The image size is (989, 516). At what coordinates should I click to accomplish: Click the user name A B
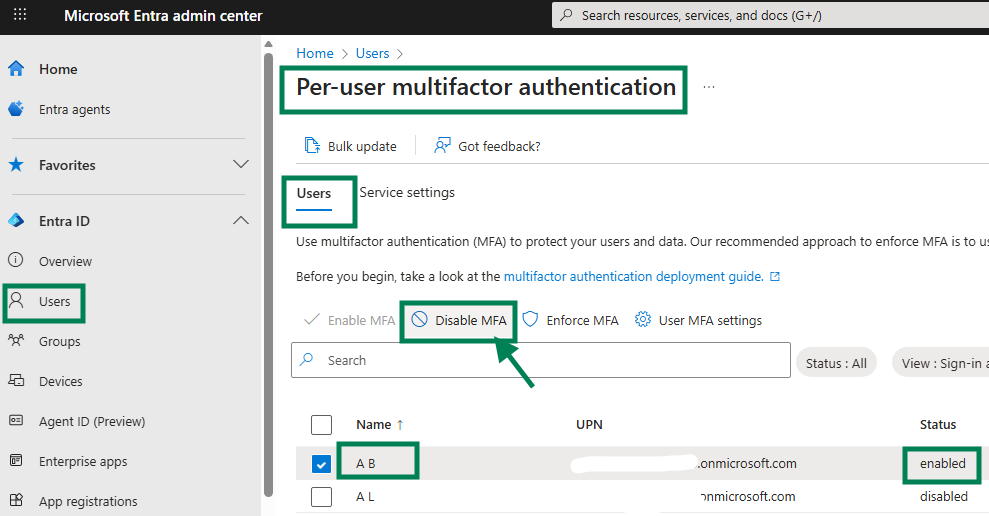[x=365, y=464]
